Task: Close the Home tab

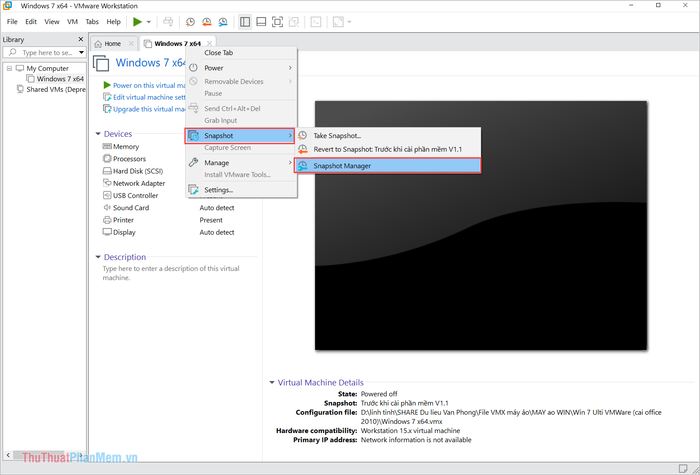Action: pos(131,43)
